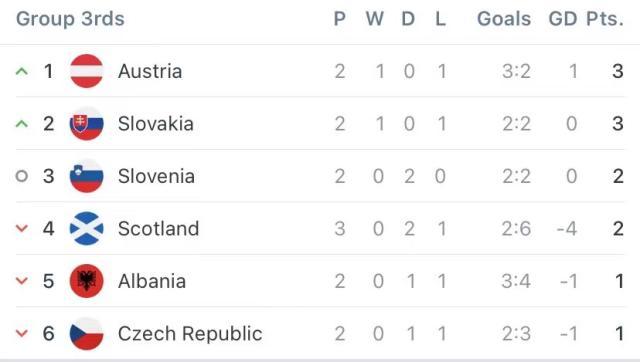This screenshot has width=640, height=362.
Task: Click the green up arrow beside Austria
Action: tap(22, 71)
